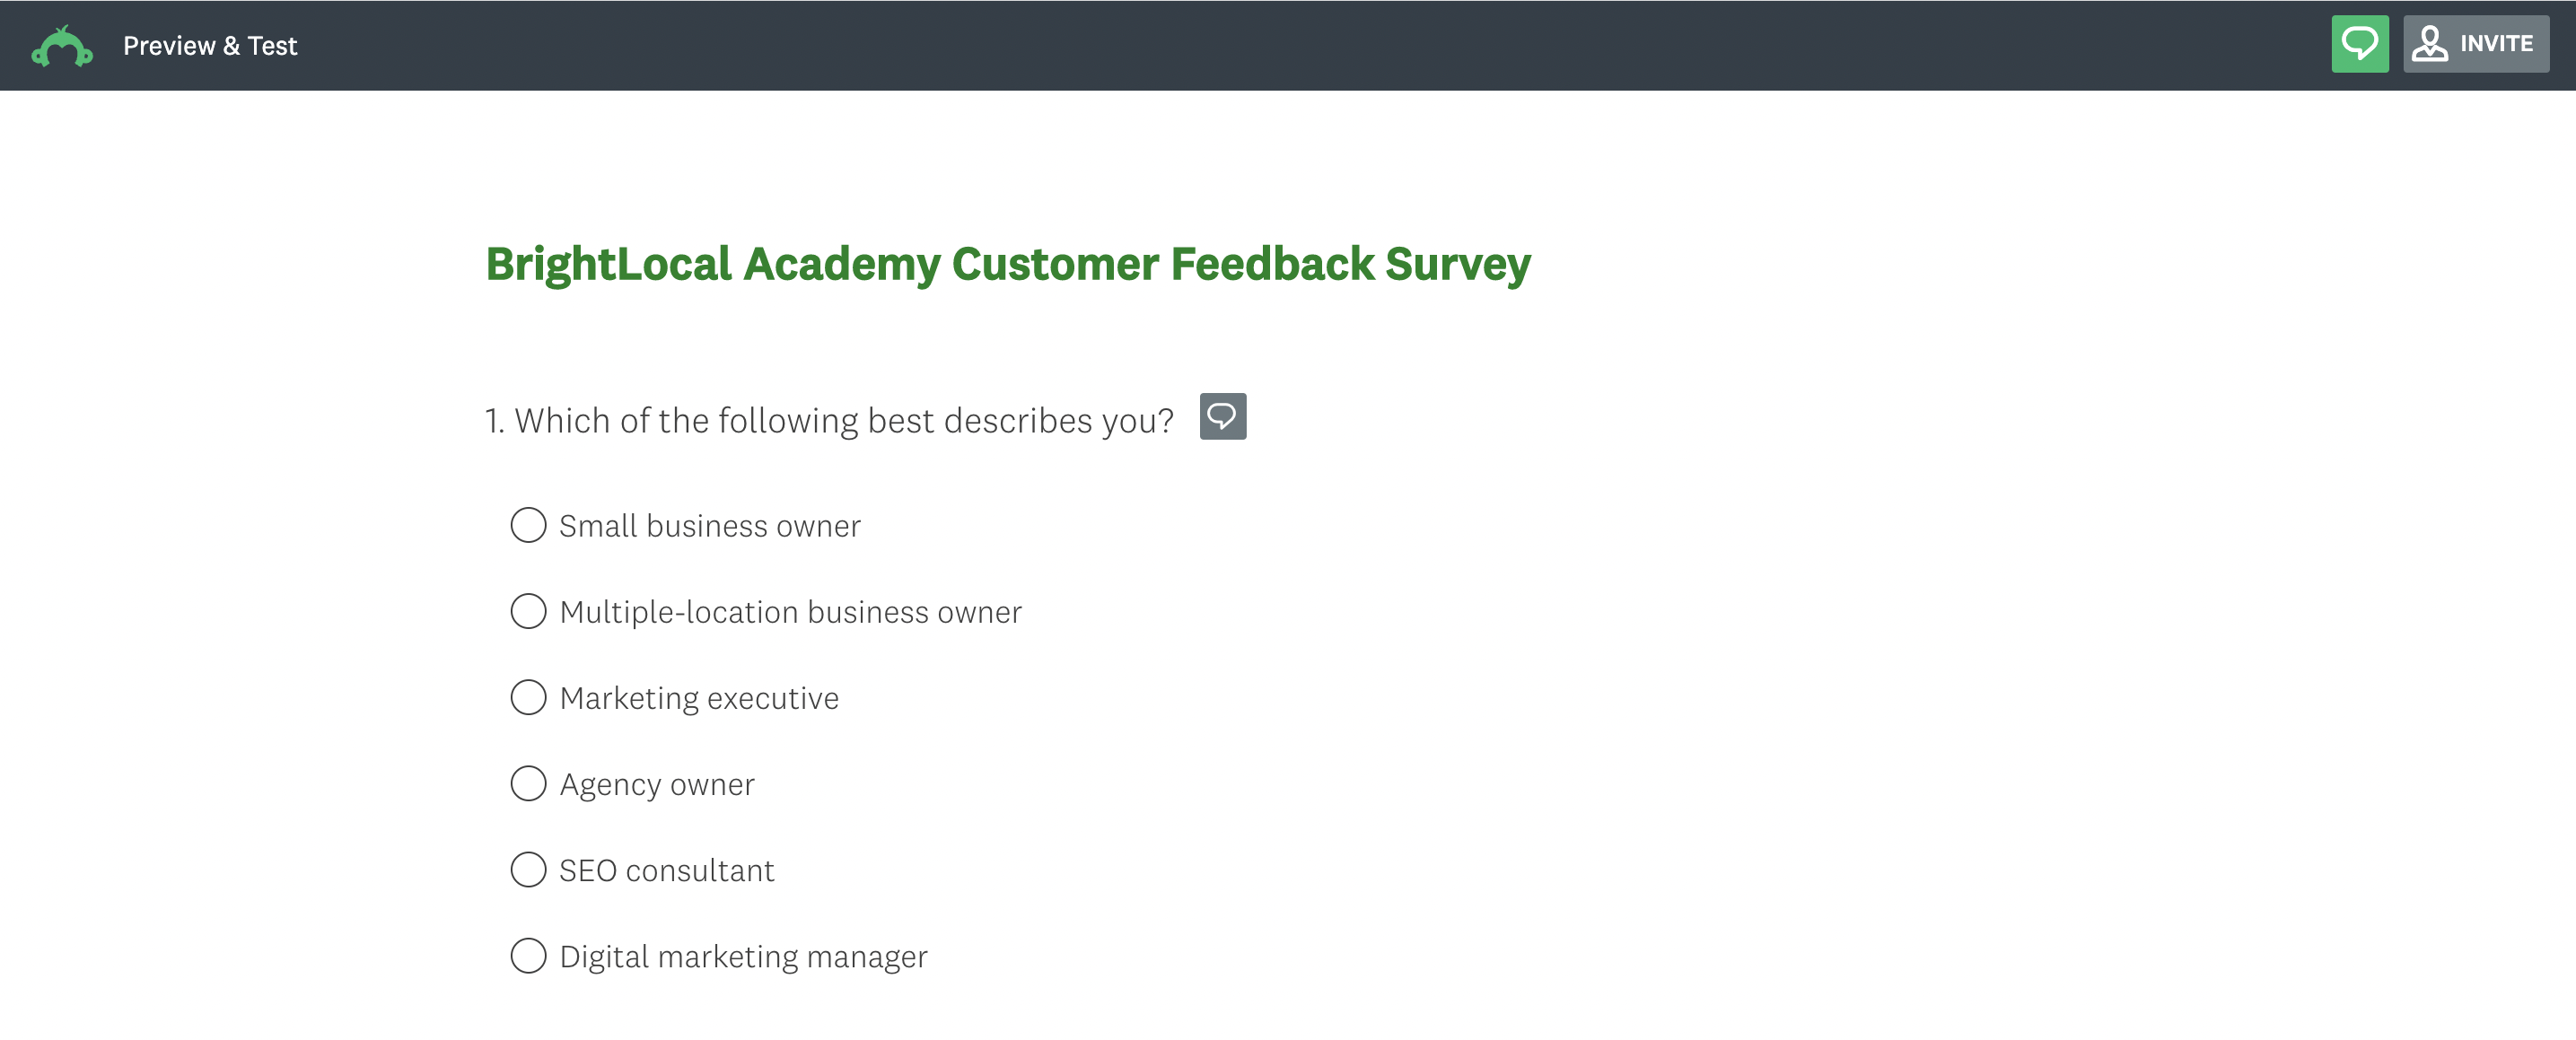Click the Agency owner option label
Screen dimensions: 2576x1040
click(657, 784)
